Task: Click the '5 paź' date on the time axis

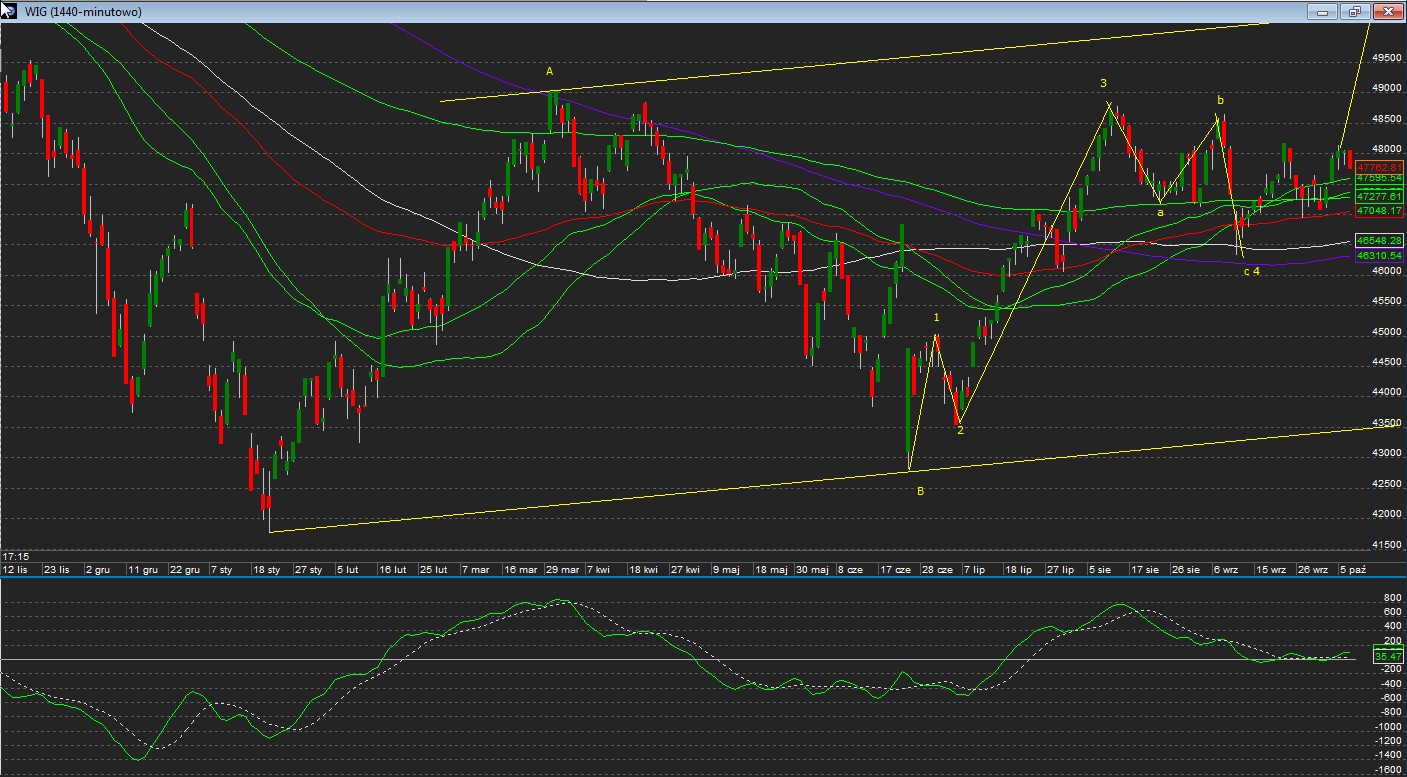Action: click(x=1352, y=569)
